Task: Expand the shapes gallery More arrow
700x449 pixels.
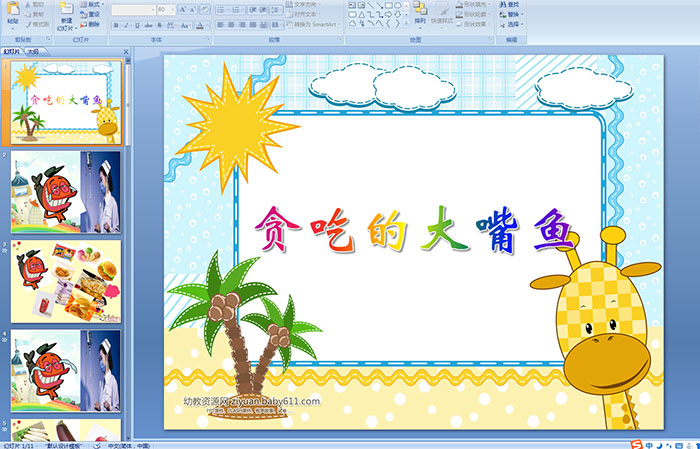Action: pyautogui.click(x=406, y=23)
